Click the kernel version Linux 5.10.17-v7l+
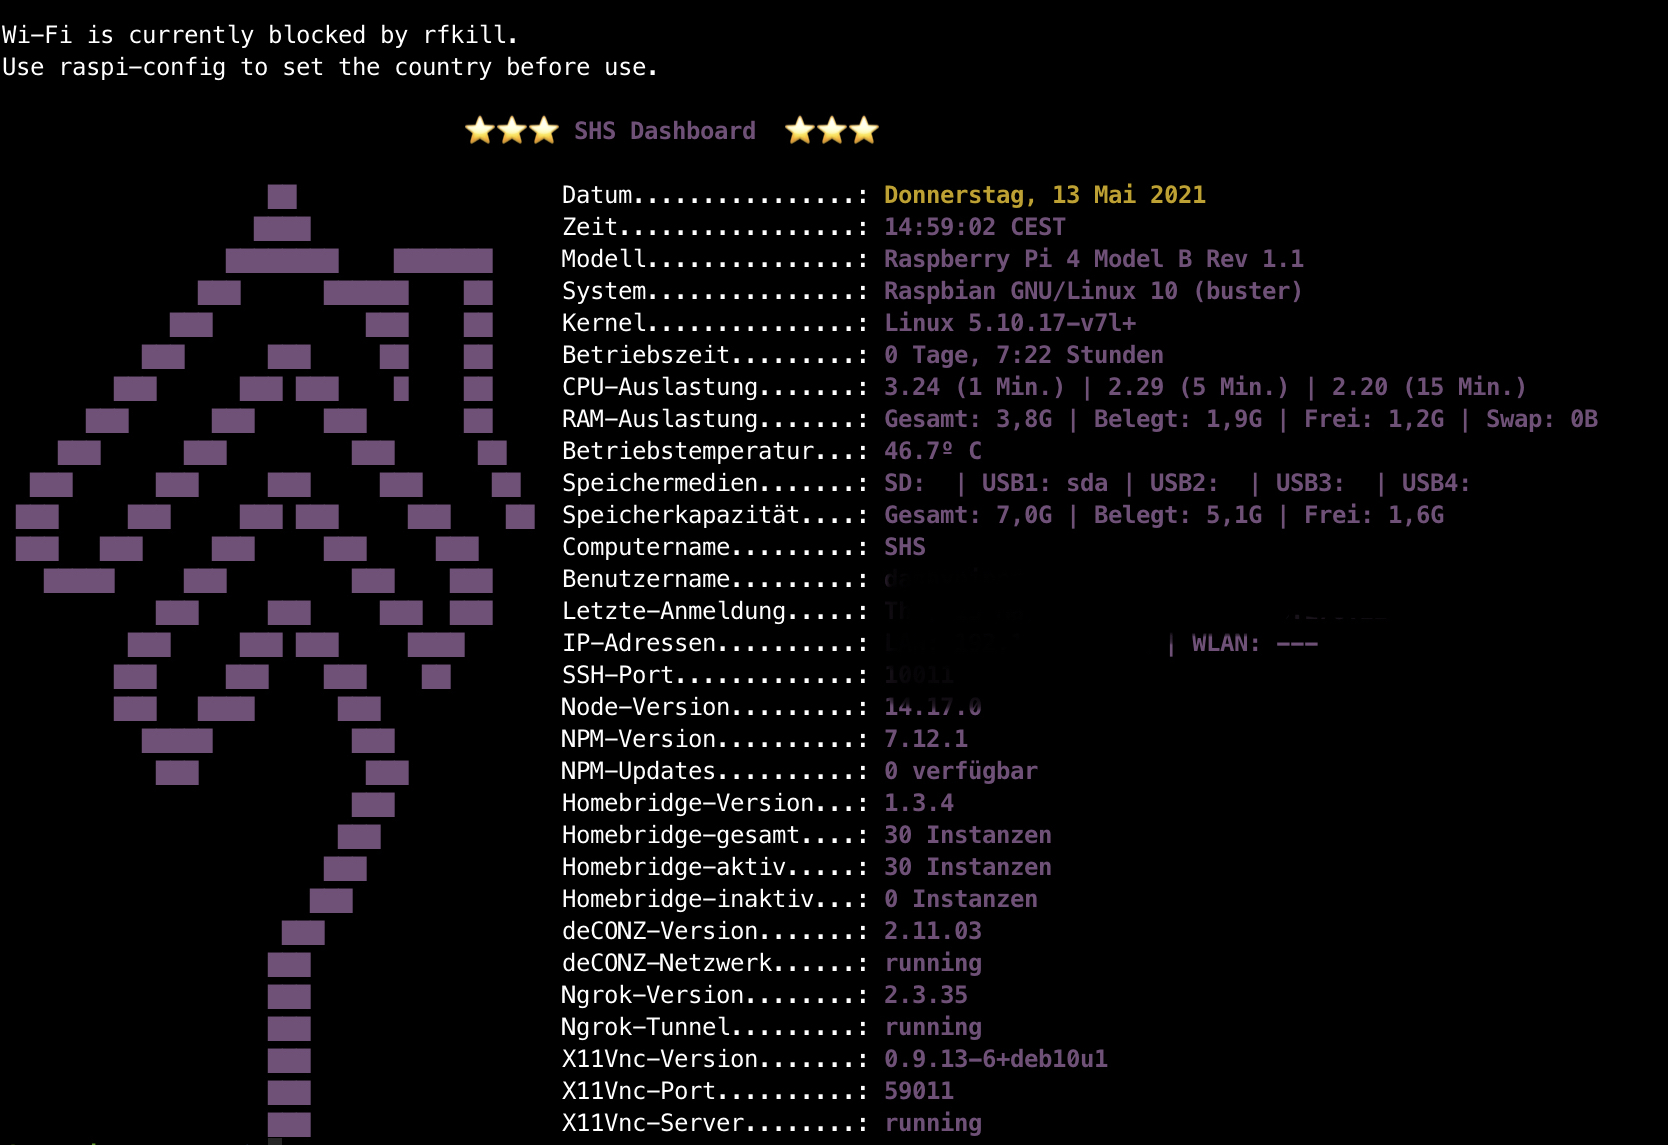The width and height of the screenshot is (1668, 1145). [x=1009, y=323]
